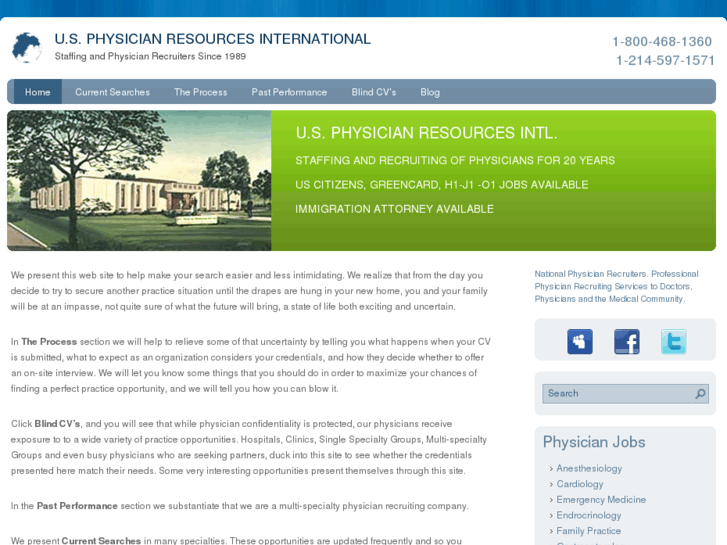Image resolution: width=727 pixels, height=545 pixels.
Task: Click the National Physician Recruiters sidebar blurb
Action: [616, 287]
